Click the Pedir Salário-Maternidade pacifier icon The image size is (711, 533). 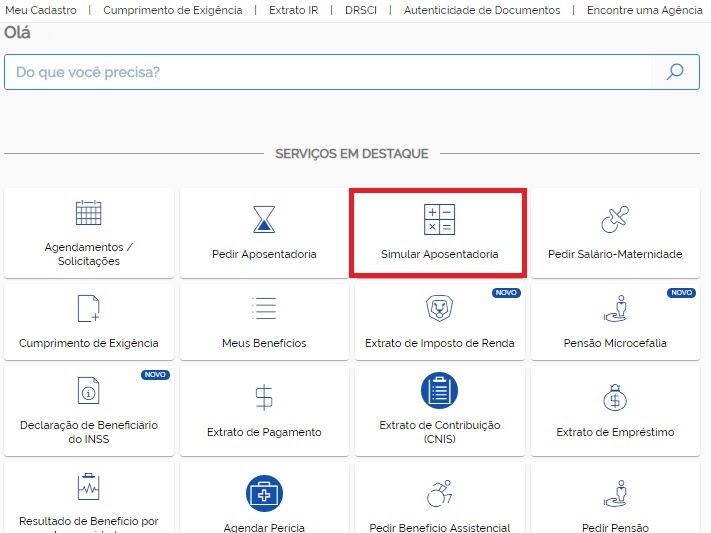614,218
